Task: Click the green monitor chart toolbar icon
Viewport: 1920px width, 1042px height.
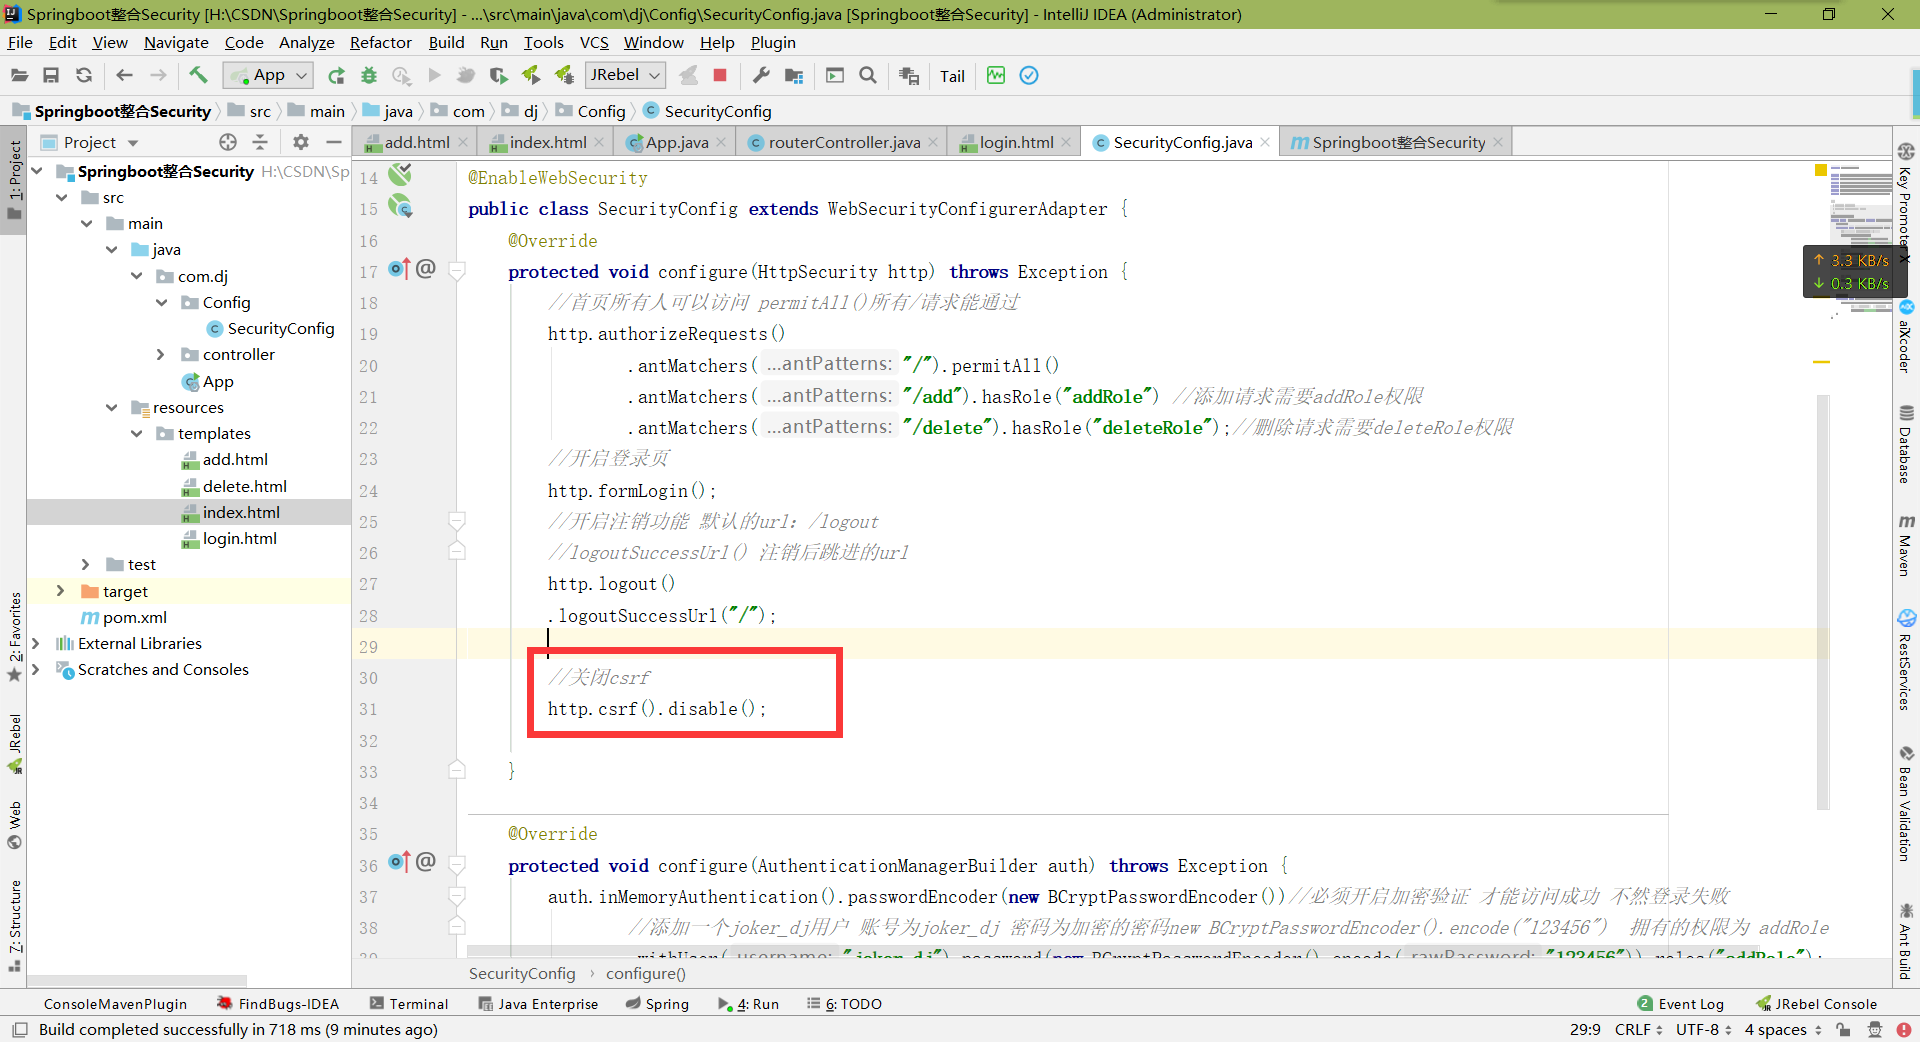Action: (x=996, y=75)
